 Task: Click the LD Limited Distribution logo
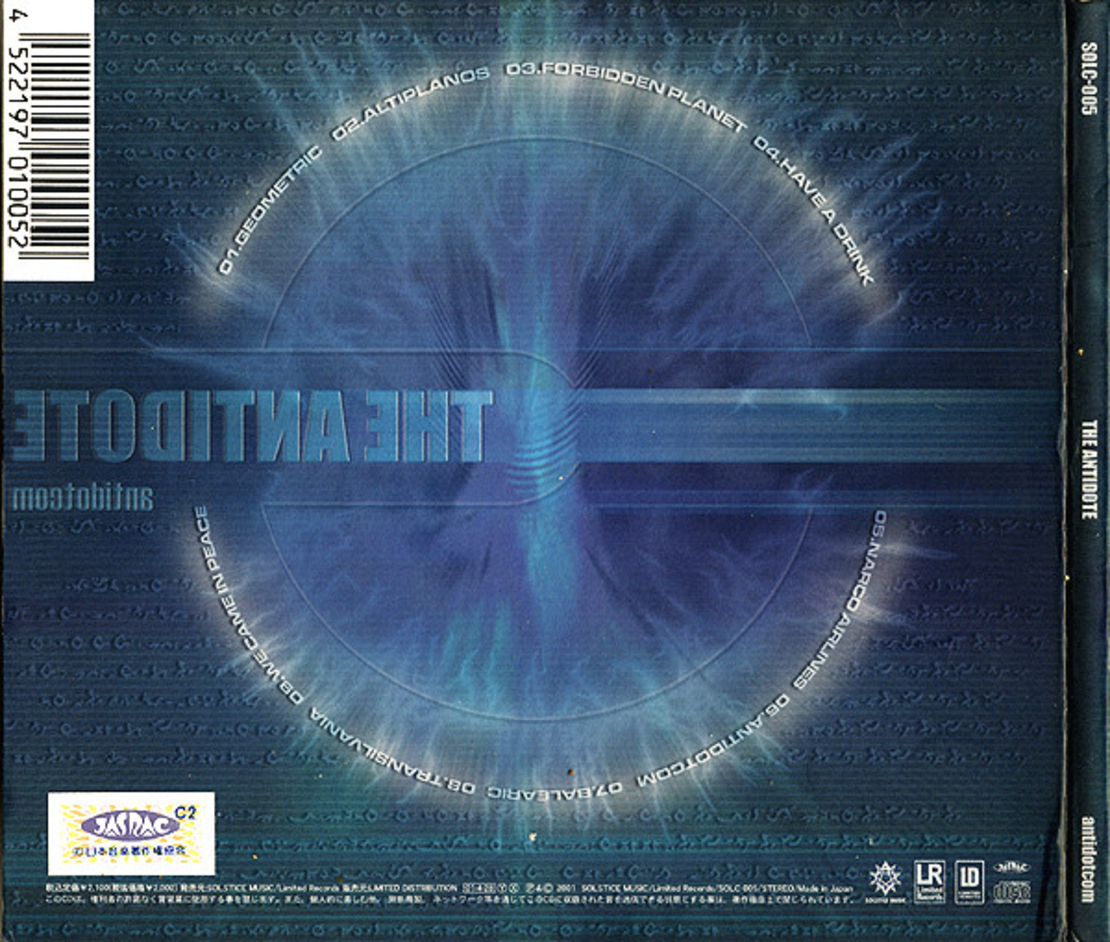[x=969, y=882]
